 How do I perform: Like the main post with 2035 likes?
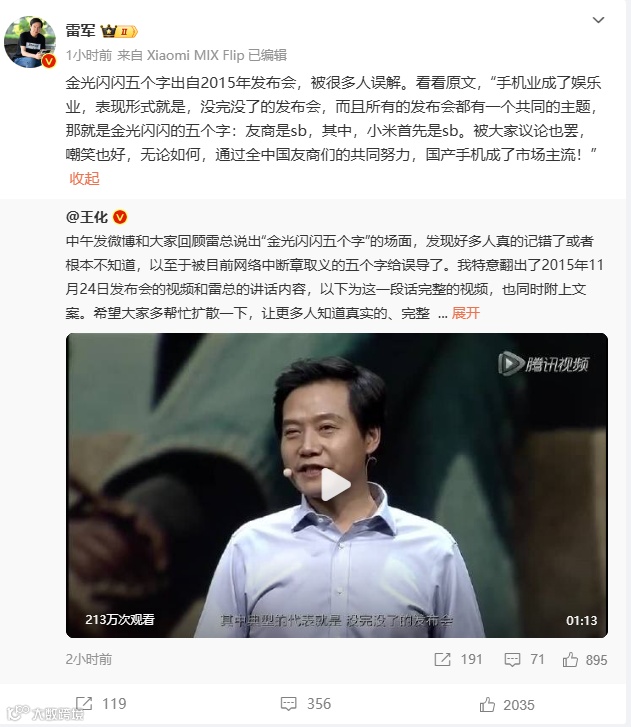[x=507, y=705]
